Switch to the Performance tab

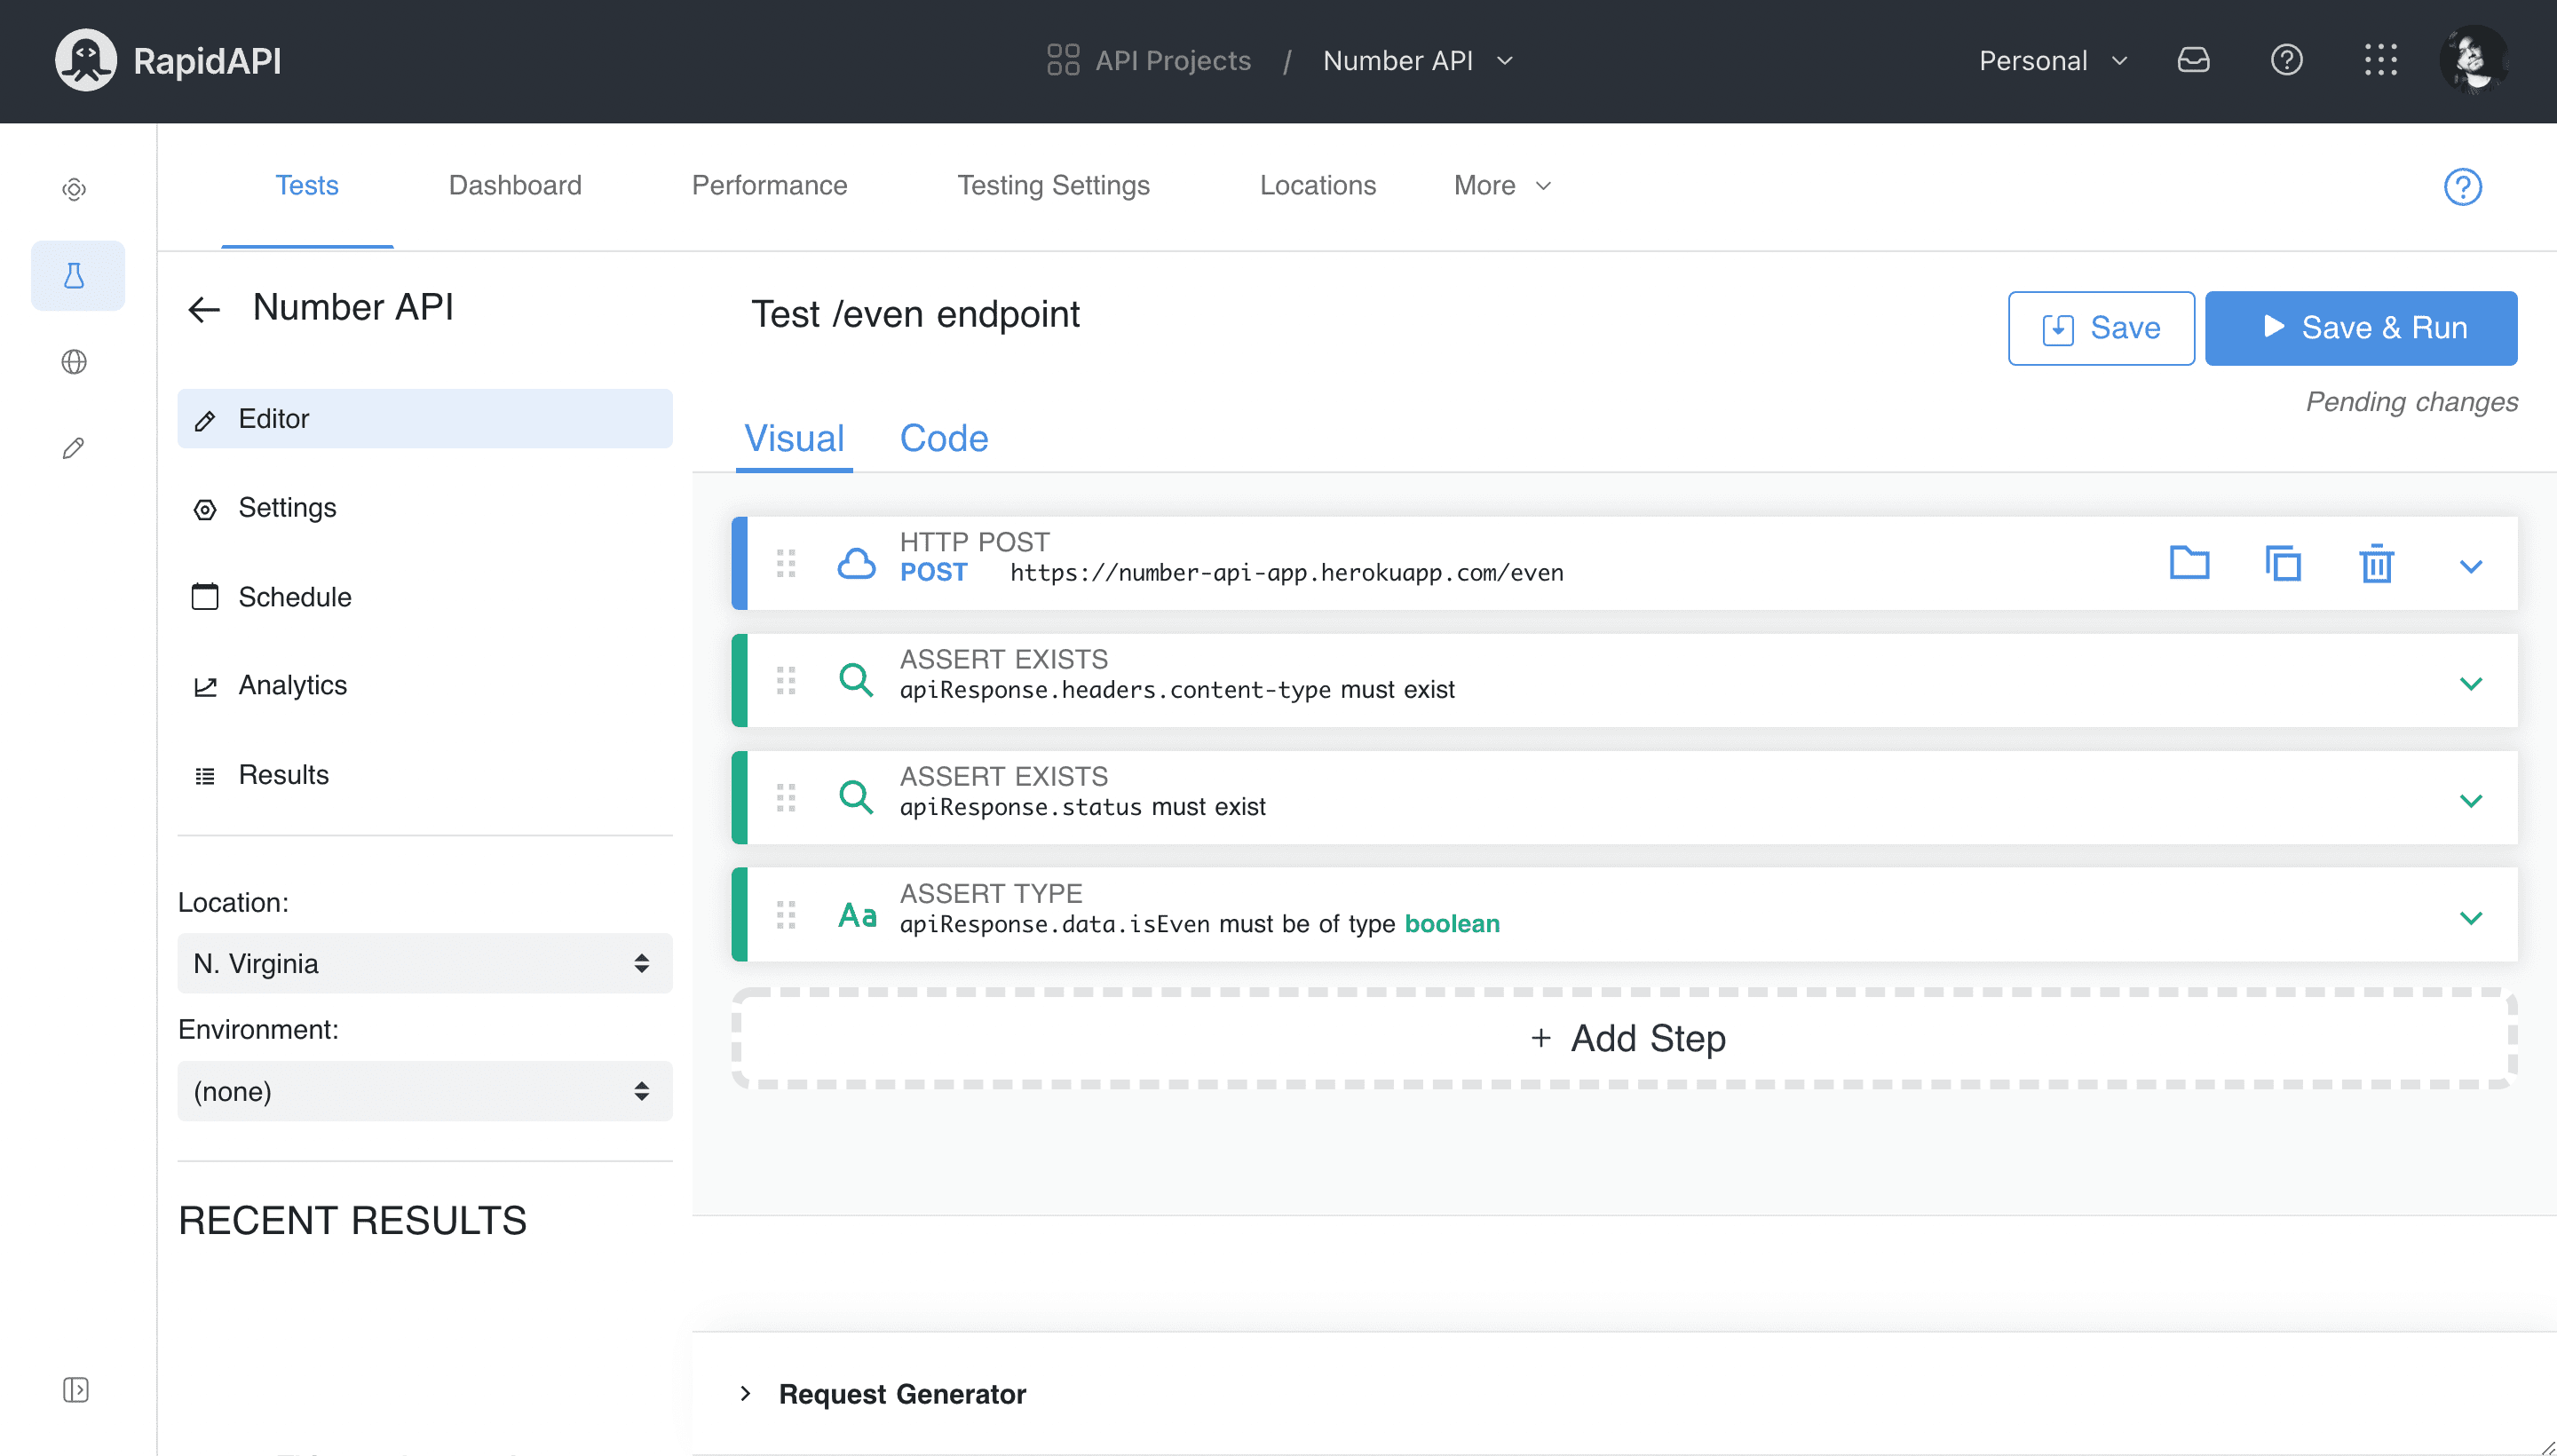769,185
